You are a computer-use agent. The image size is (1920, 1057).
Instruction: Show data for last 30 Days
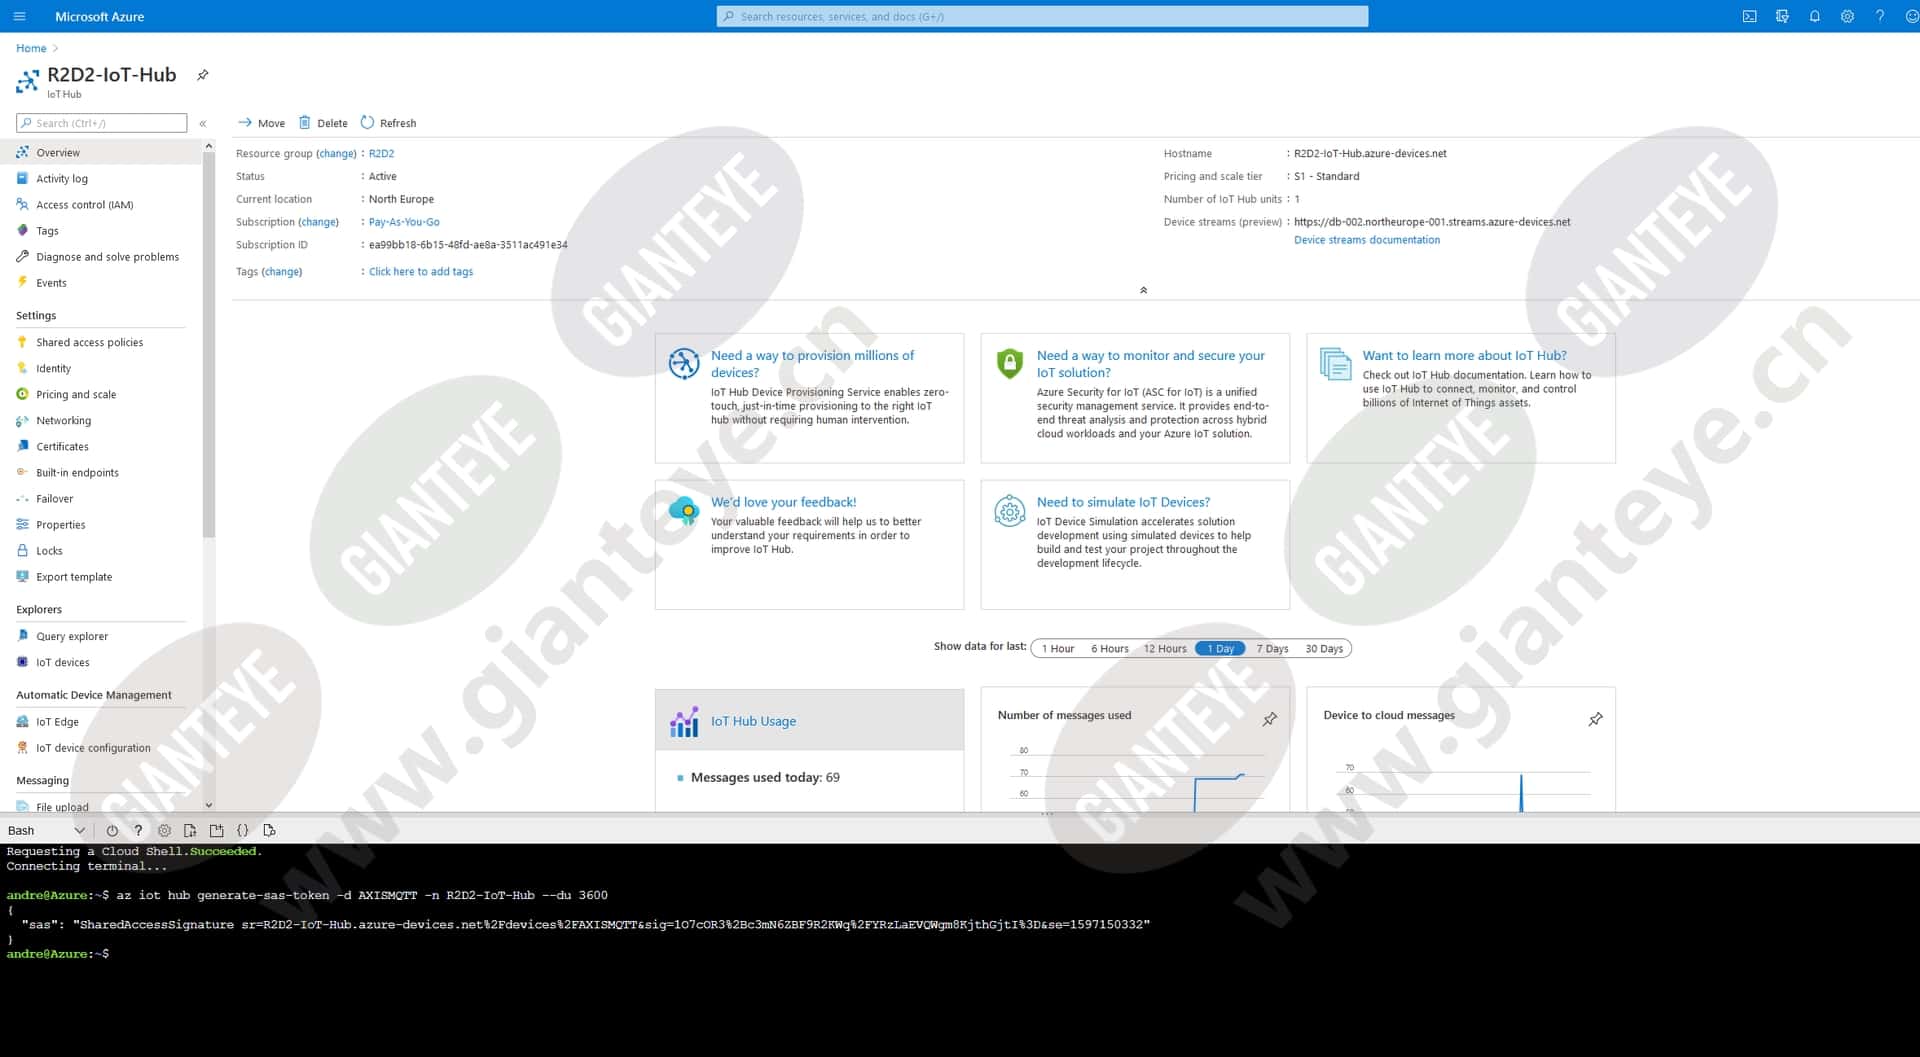click(1324, 648)
